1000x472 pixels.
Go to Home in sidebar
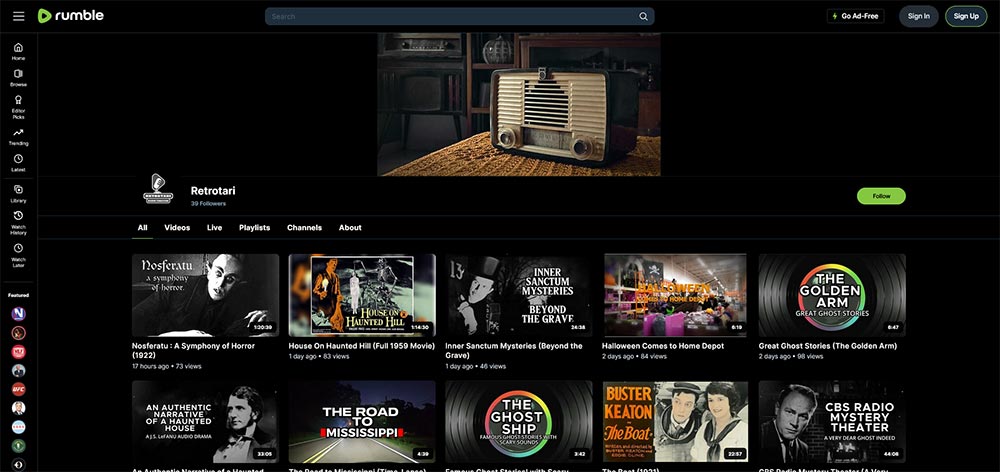(18, 52)
